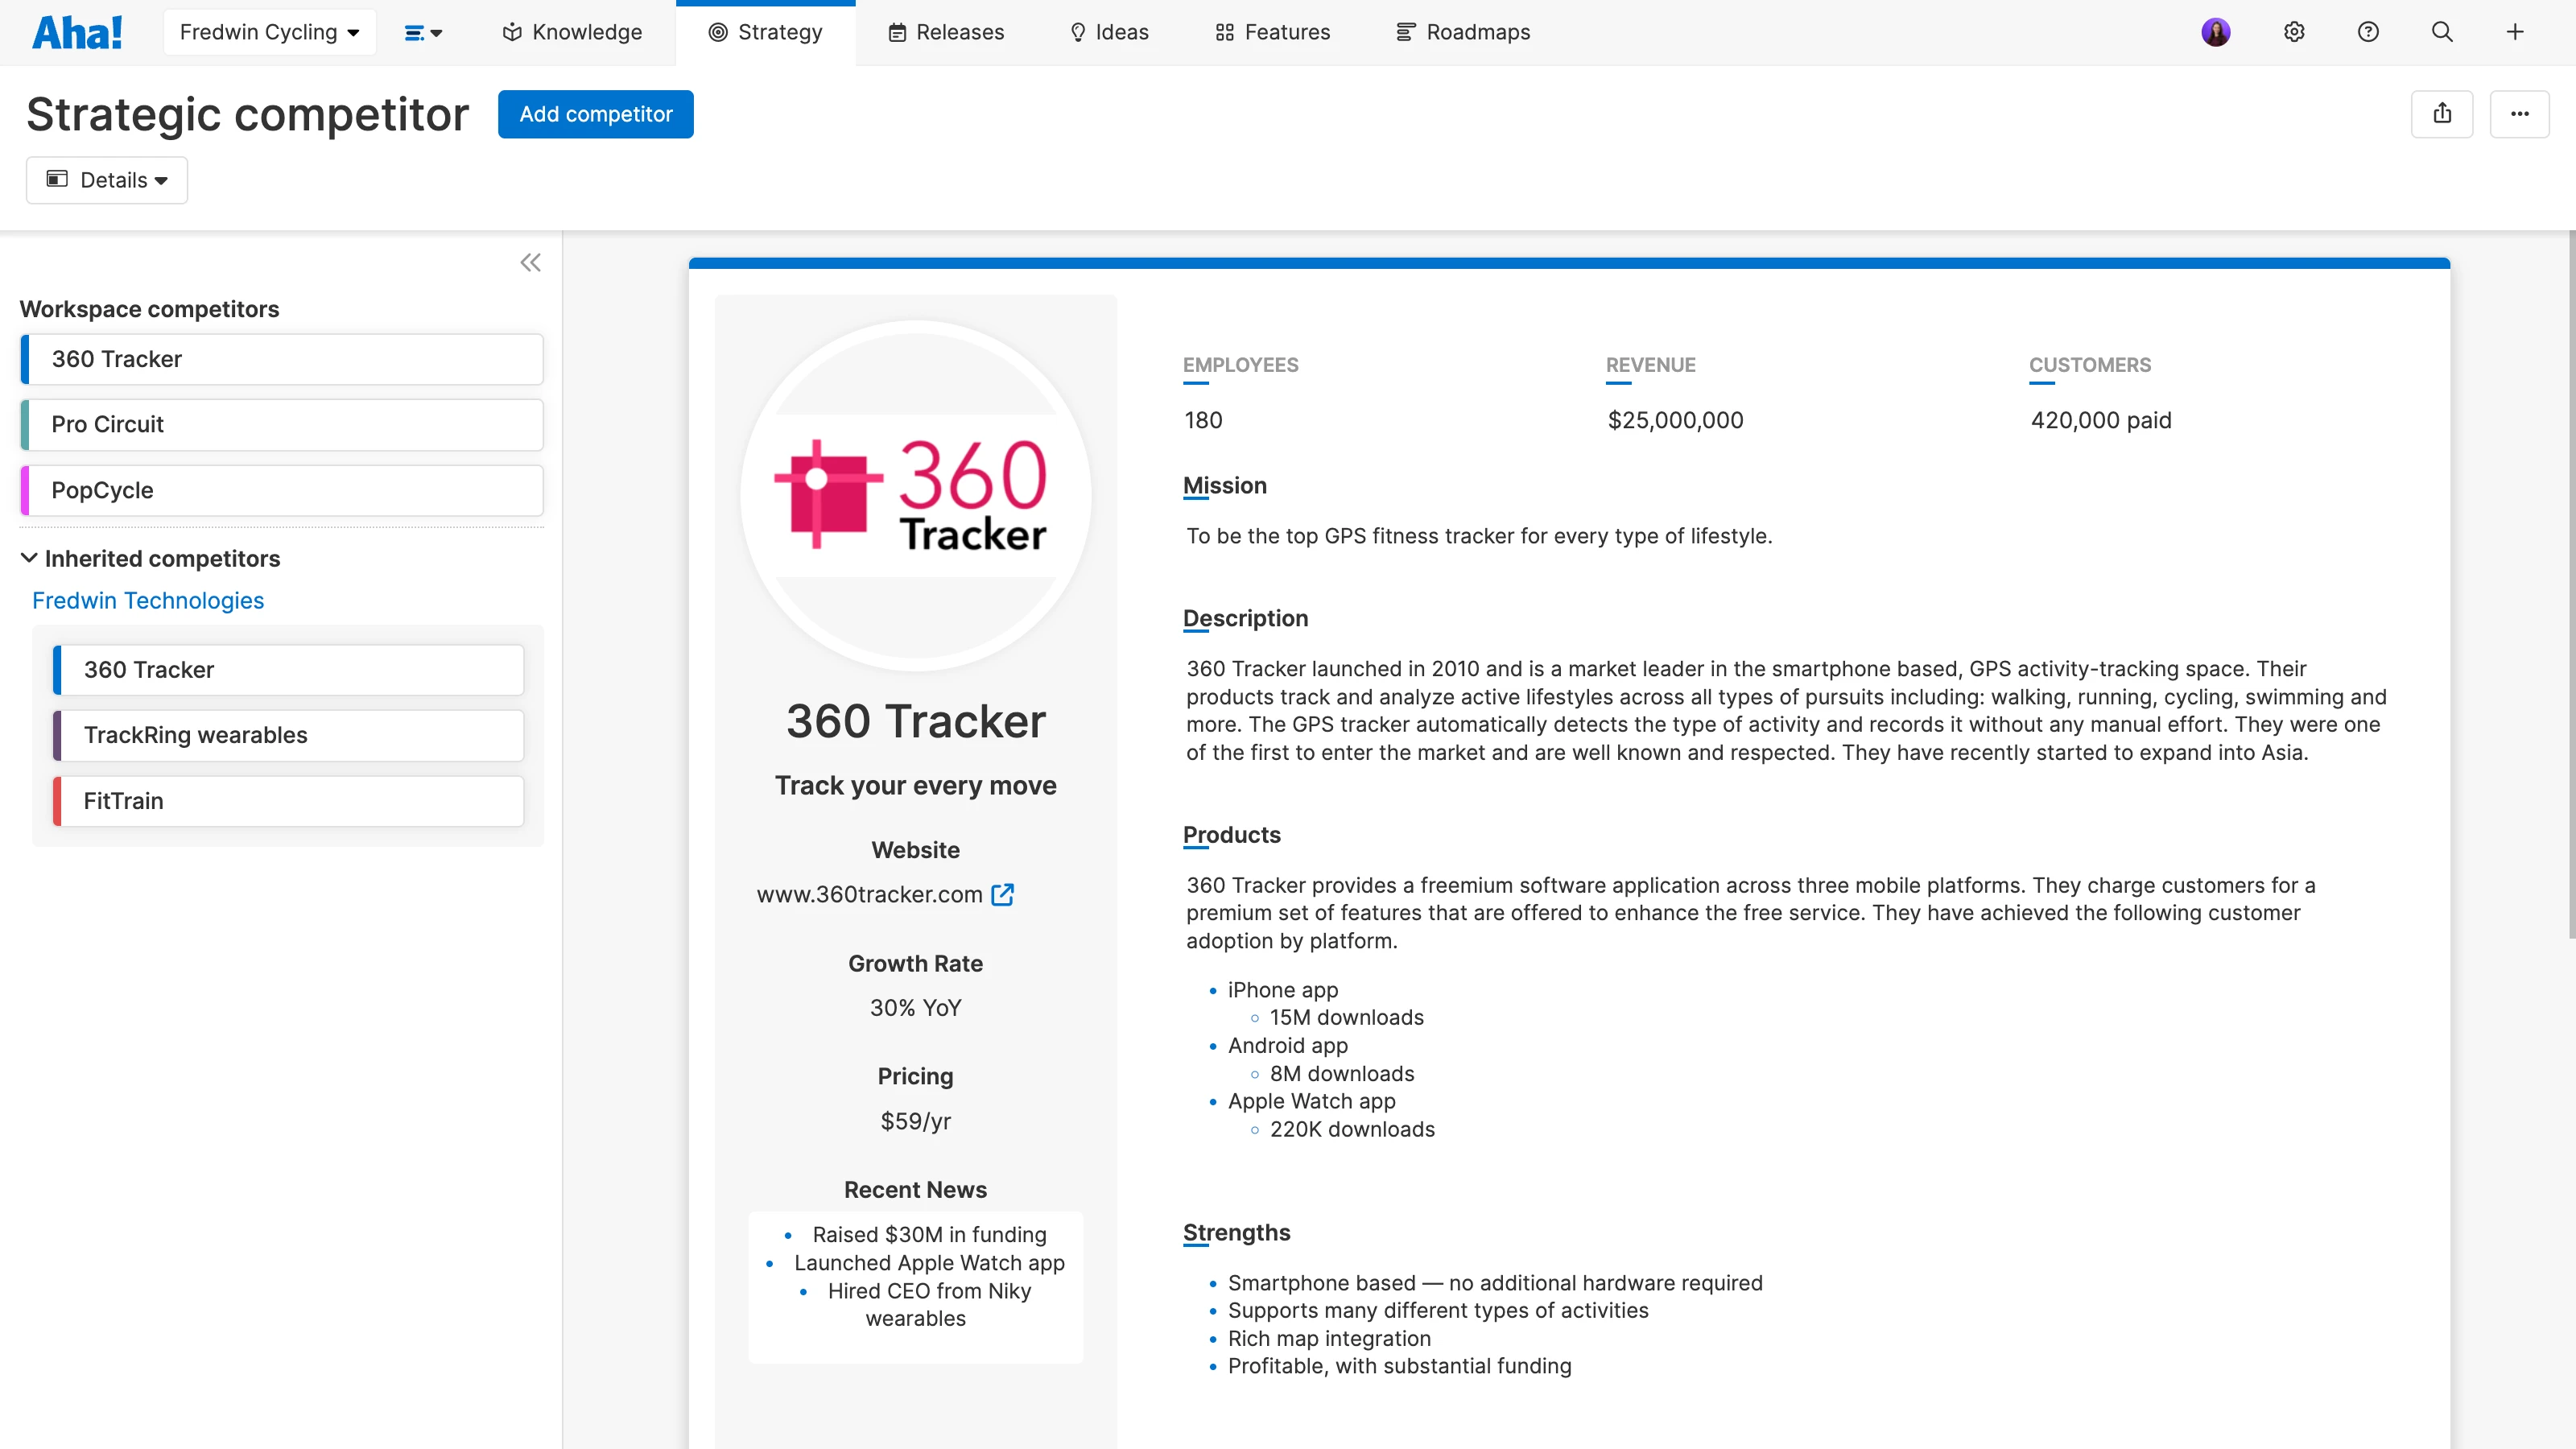Click the Aha! logo icon
The height and width of the screenshot is (1449, 2576).
(77, 32)
